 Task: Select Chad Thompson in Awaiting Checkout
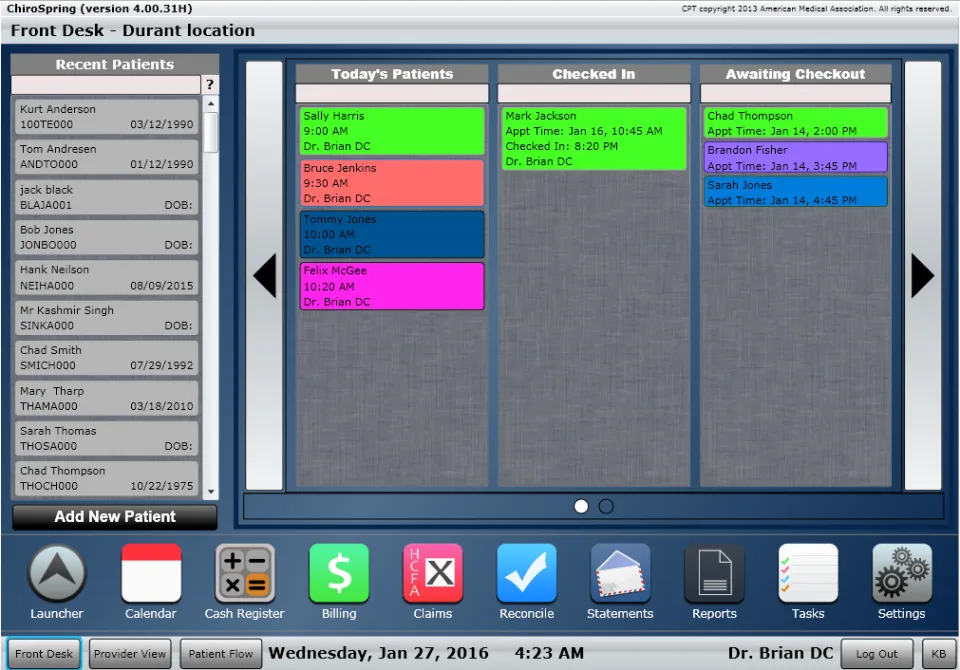click(795, 123)
